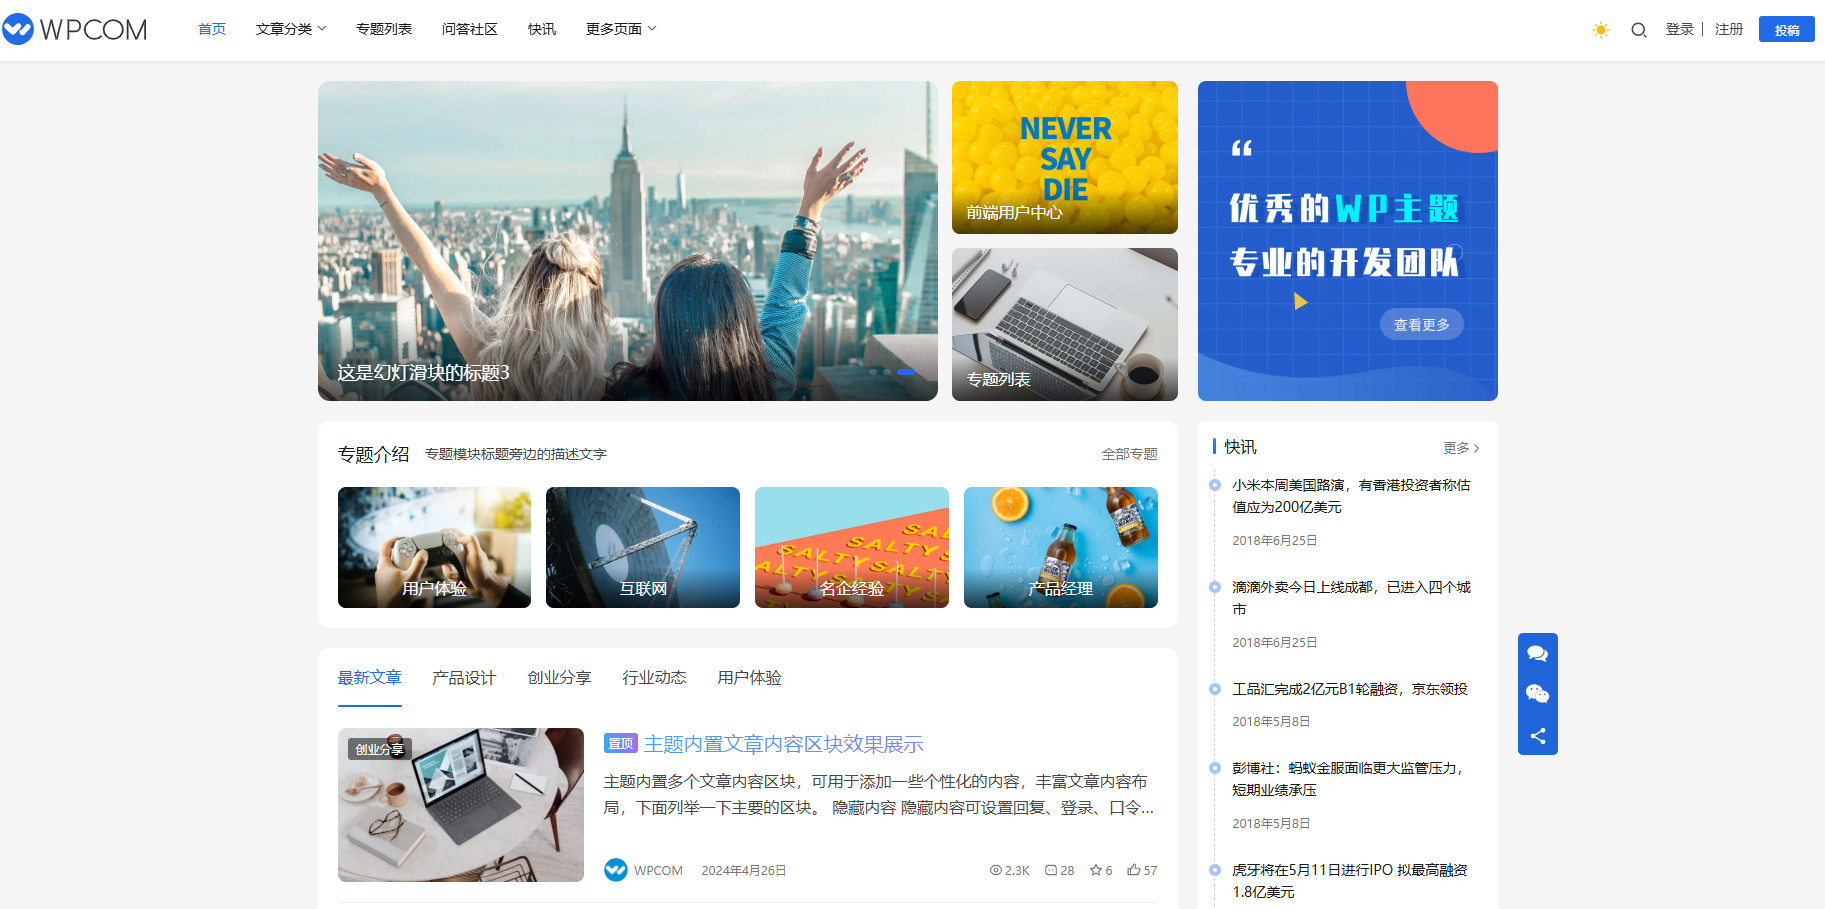Viewport: 1825px width, 909px height.
Task: Expand the 文章分类 dropdown menu
Action: (291, 29)
